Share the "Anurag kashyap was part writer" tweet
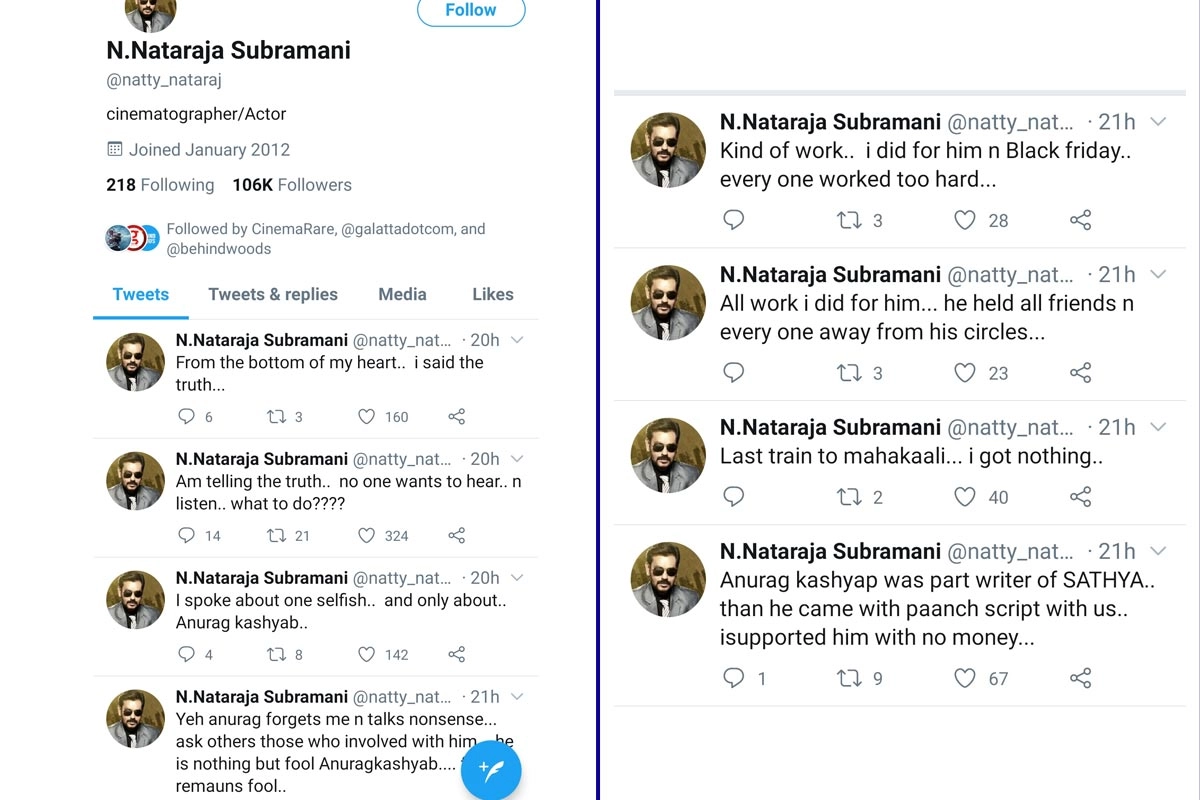The width and height of the screenshot is (1200, 800). tap(1080, 679)
